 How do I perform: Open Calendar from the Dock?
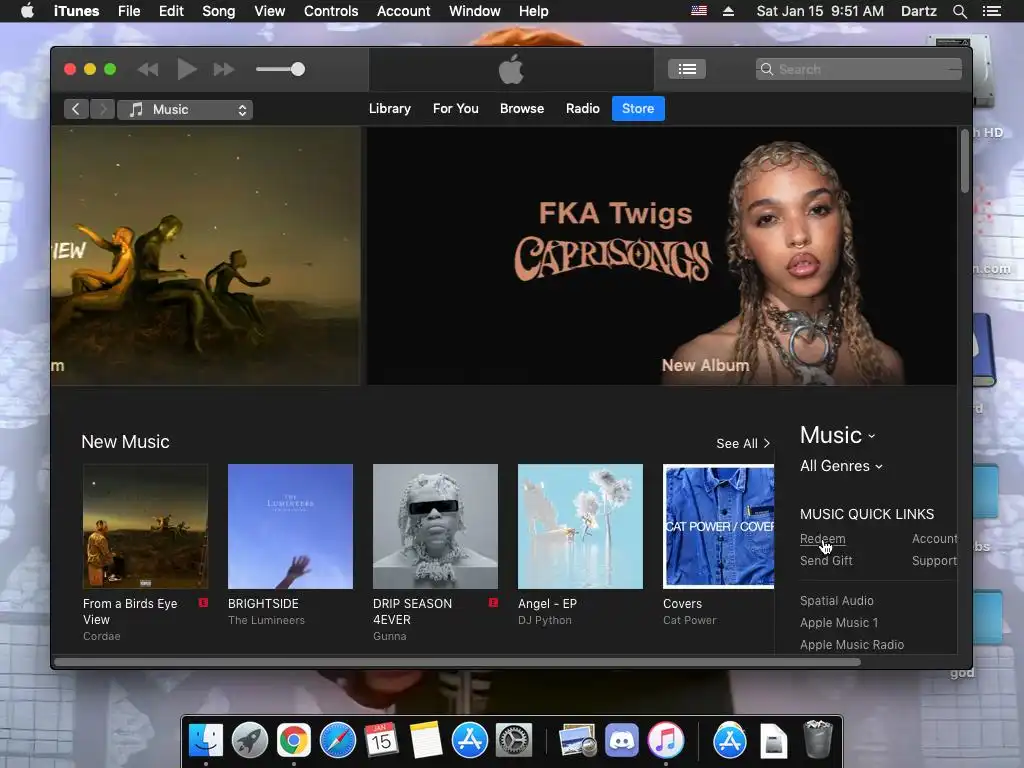click(x=381, y=741)
